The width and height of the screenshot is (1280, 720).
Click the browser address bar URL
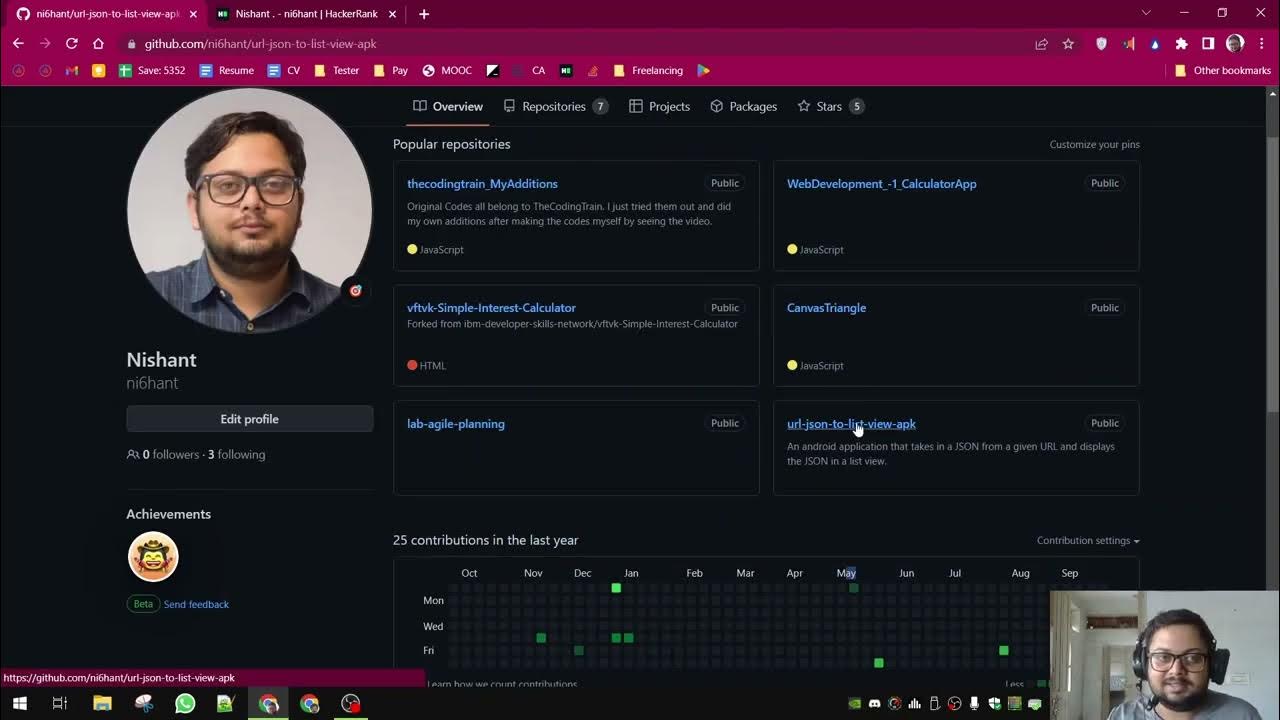point(260,44)
